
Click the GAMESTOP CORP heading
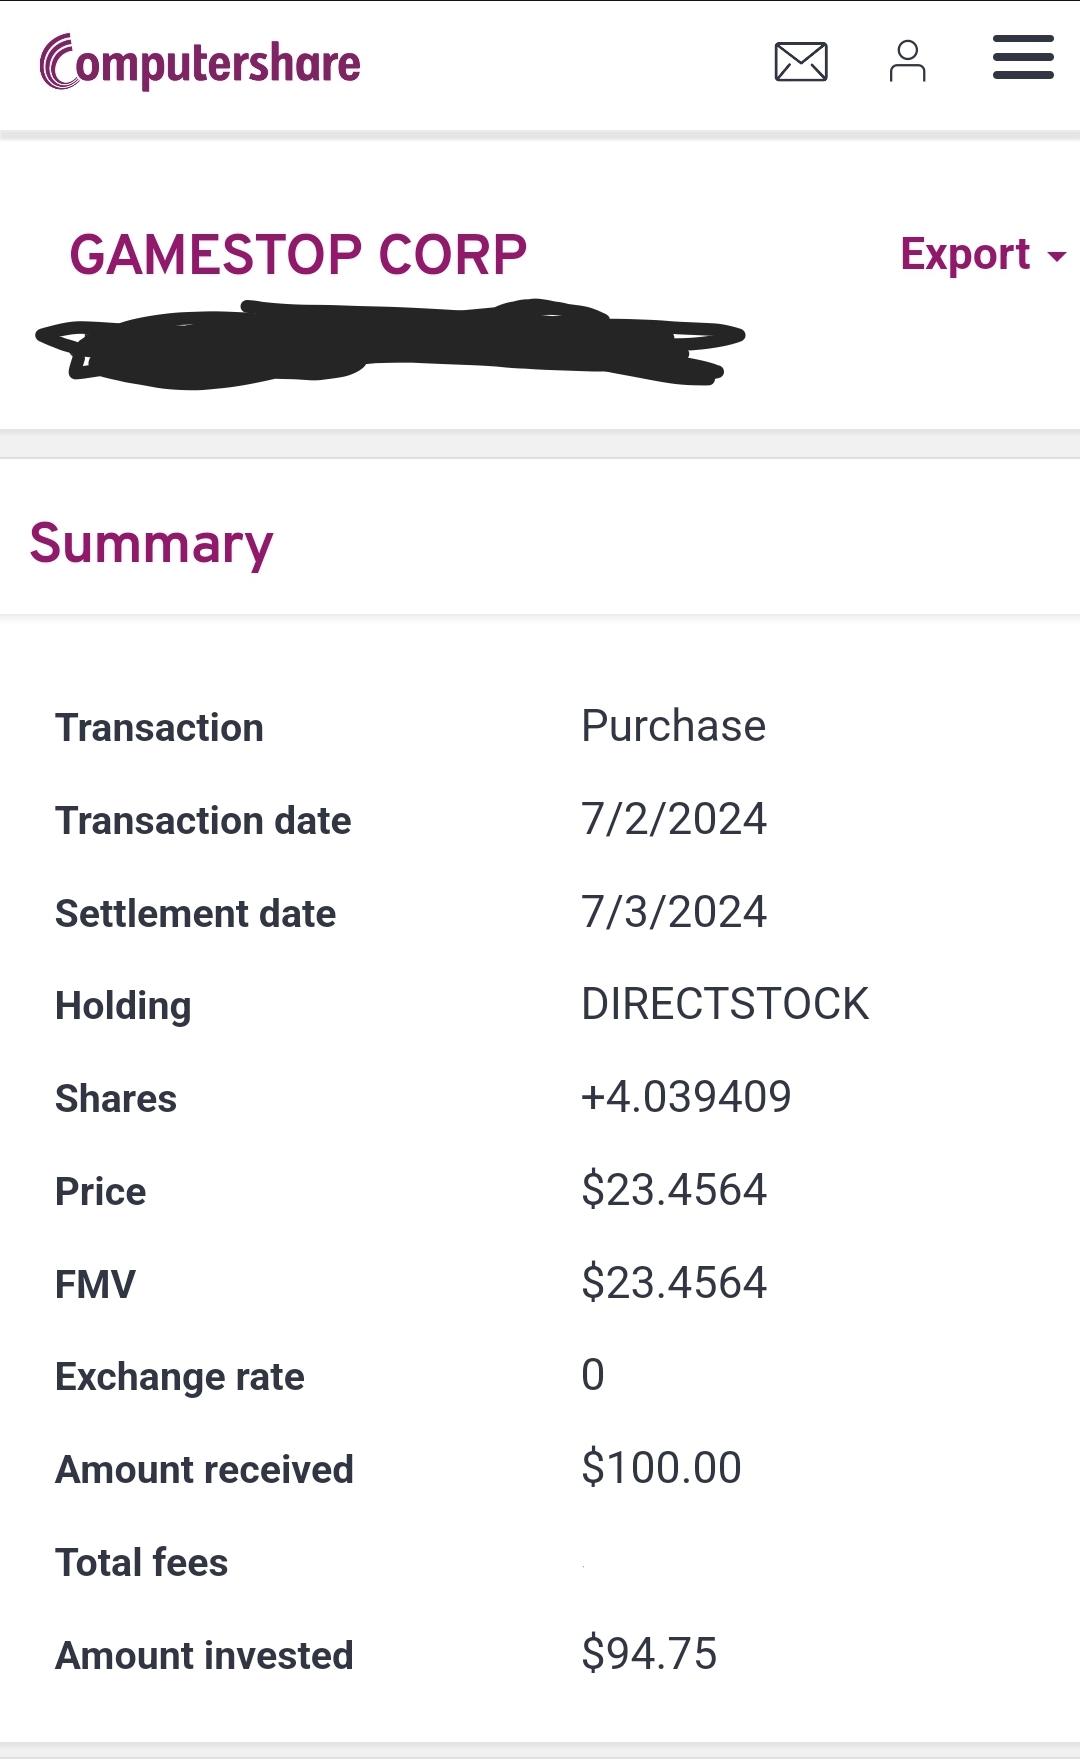coord(298,254)
